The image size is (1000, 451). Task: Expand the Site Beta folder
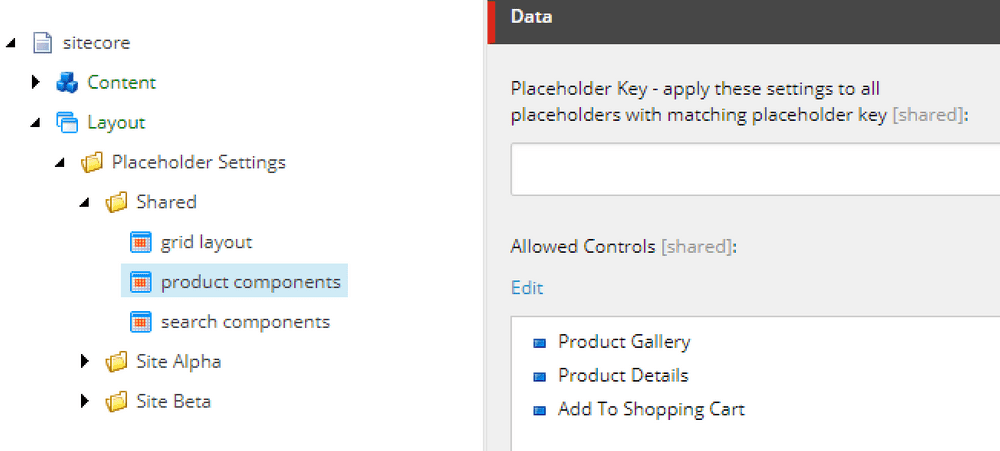pos(85,402)
